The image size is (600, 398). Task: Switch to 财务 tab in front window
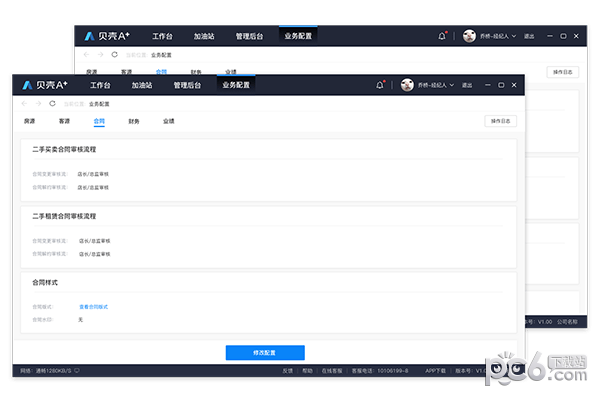point(134,121)
